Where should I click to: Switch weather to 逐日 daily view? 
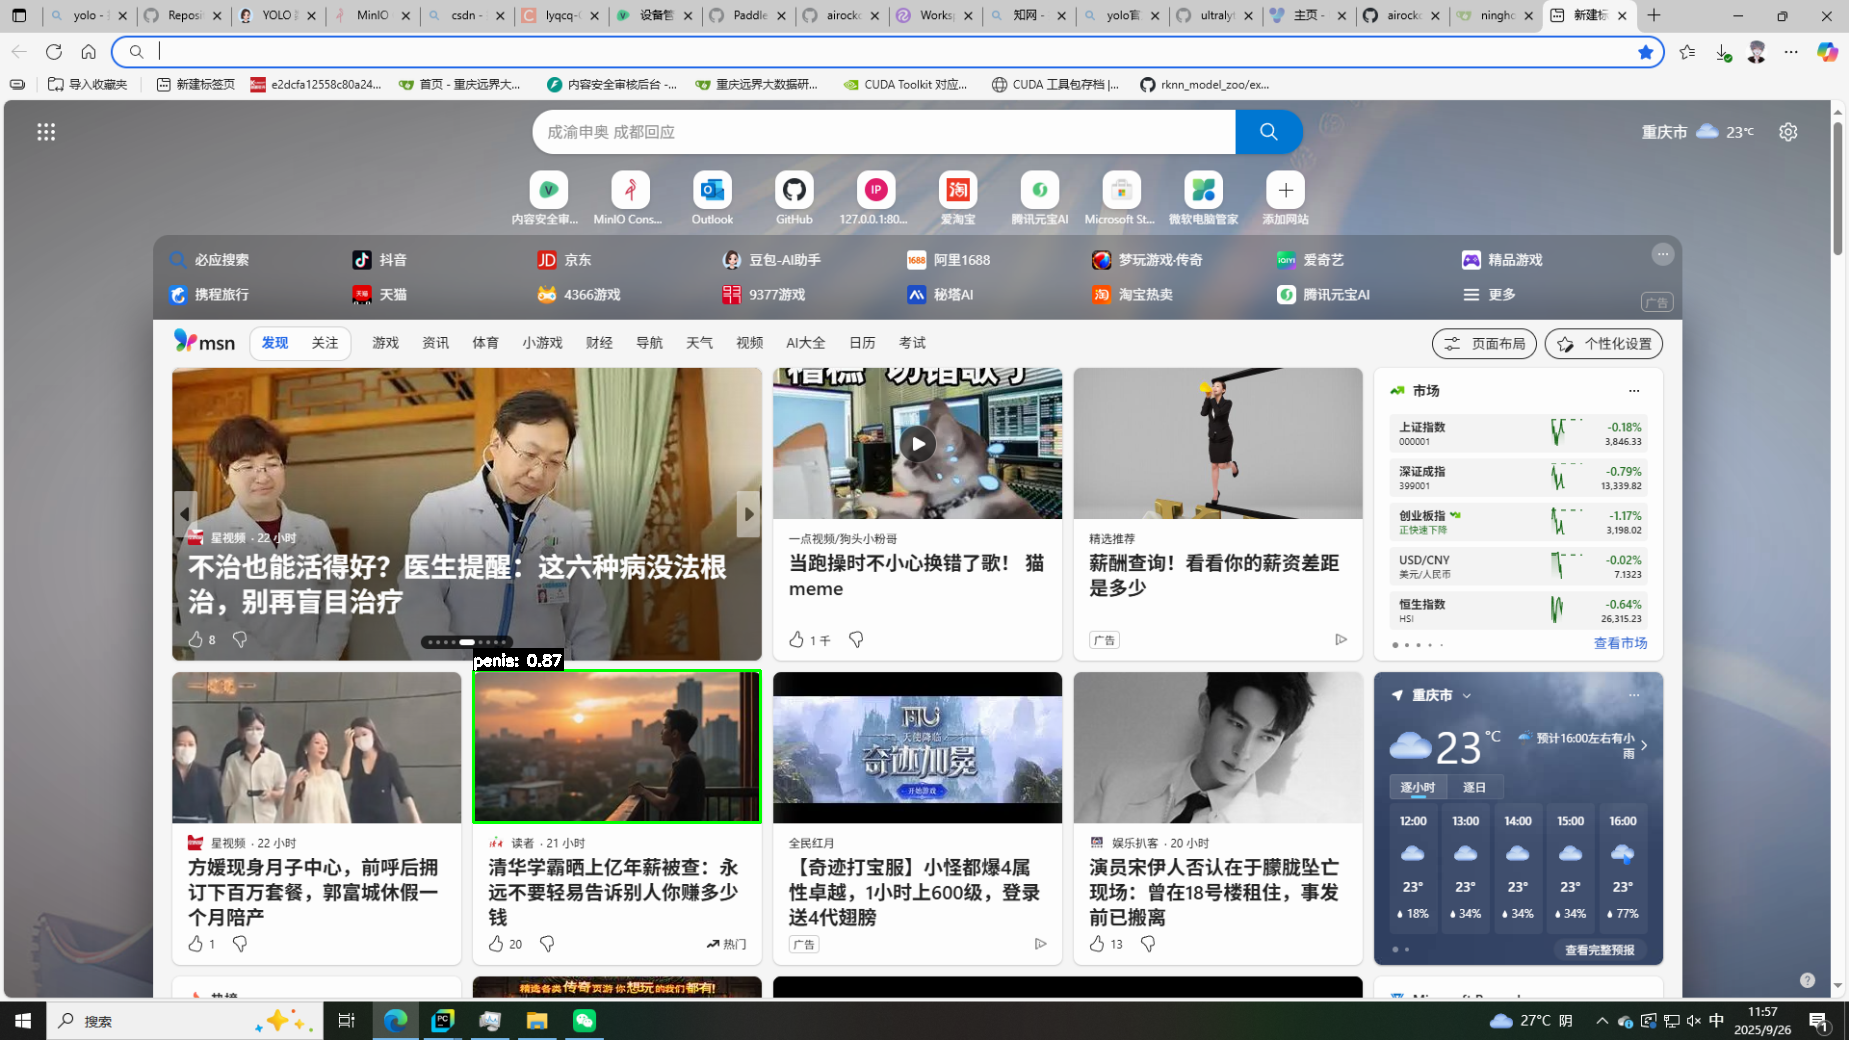[1474, 787]
